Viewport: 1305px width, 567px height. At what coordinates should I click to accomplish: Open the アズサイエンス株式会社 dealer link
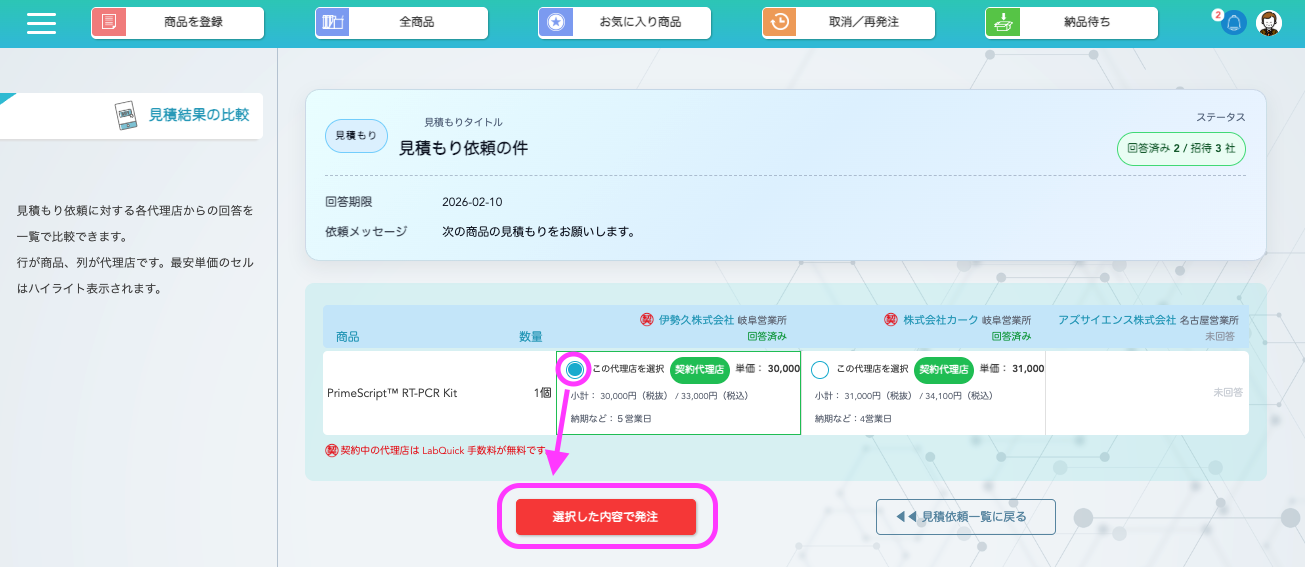pyautogui.click(x=1116, y=320)
